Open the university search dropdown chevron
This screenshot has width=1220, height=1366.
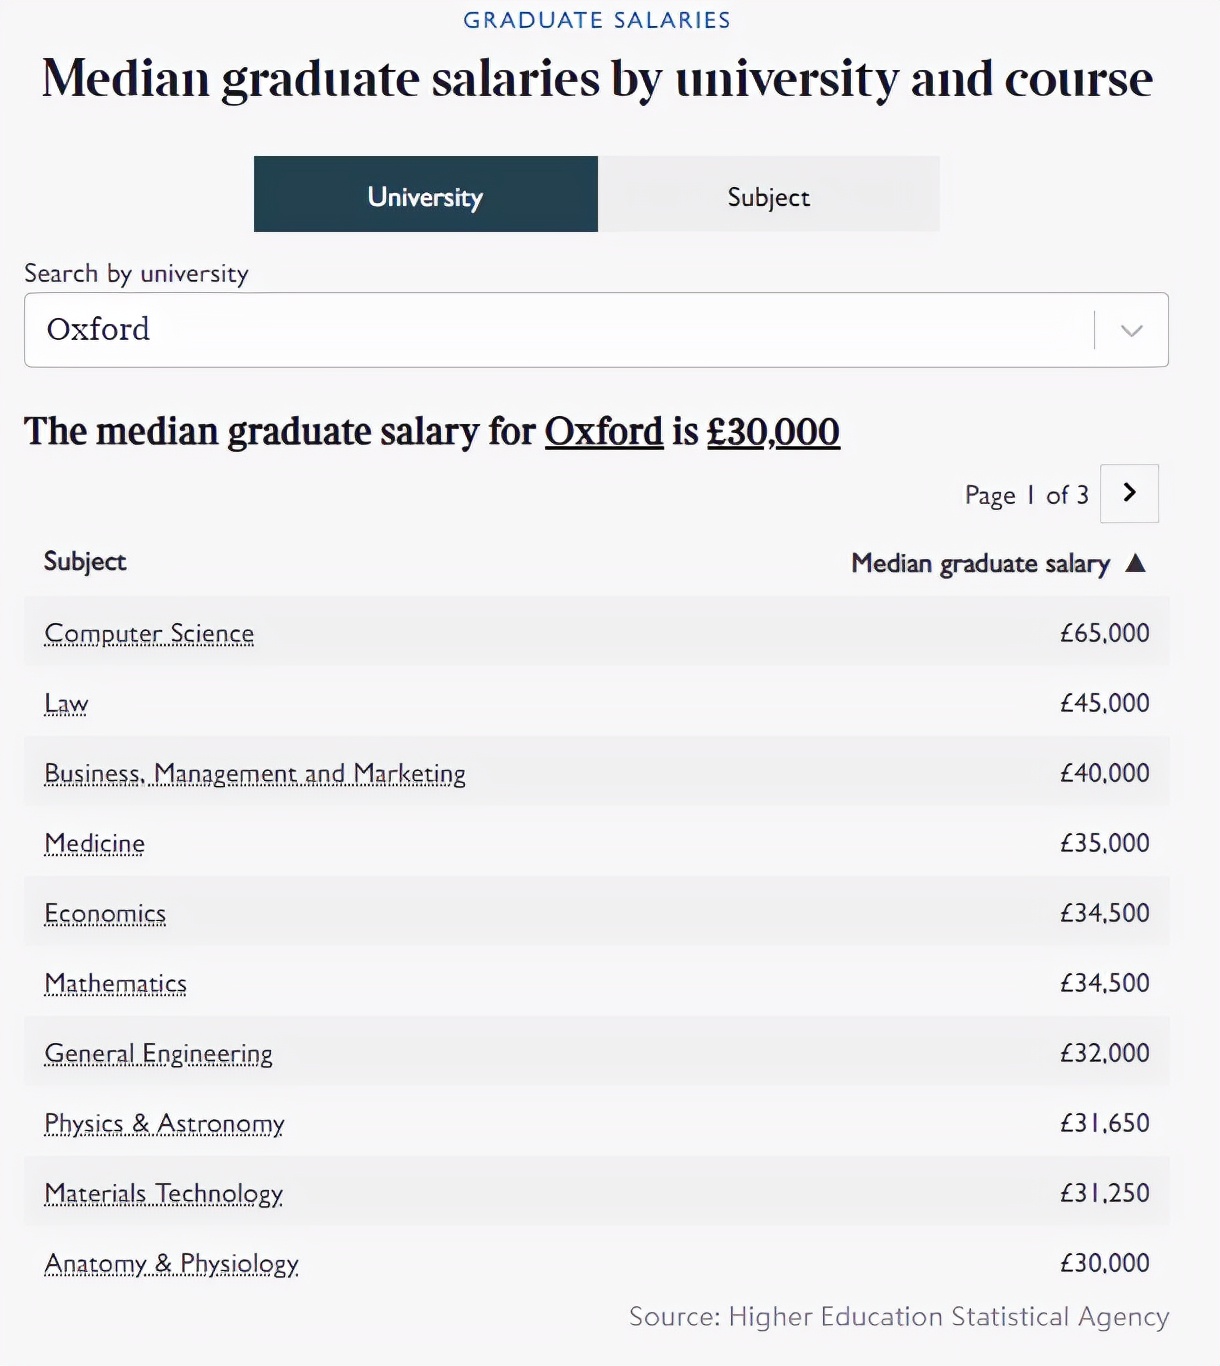tap(1131, 330)
